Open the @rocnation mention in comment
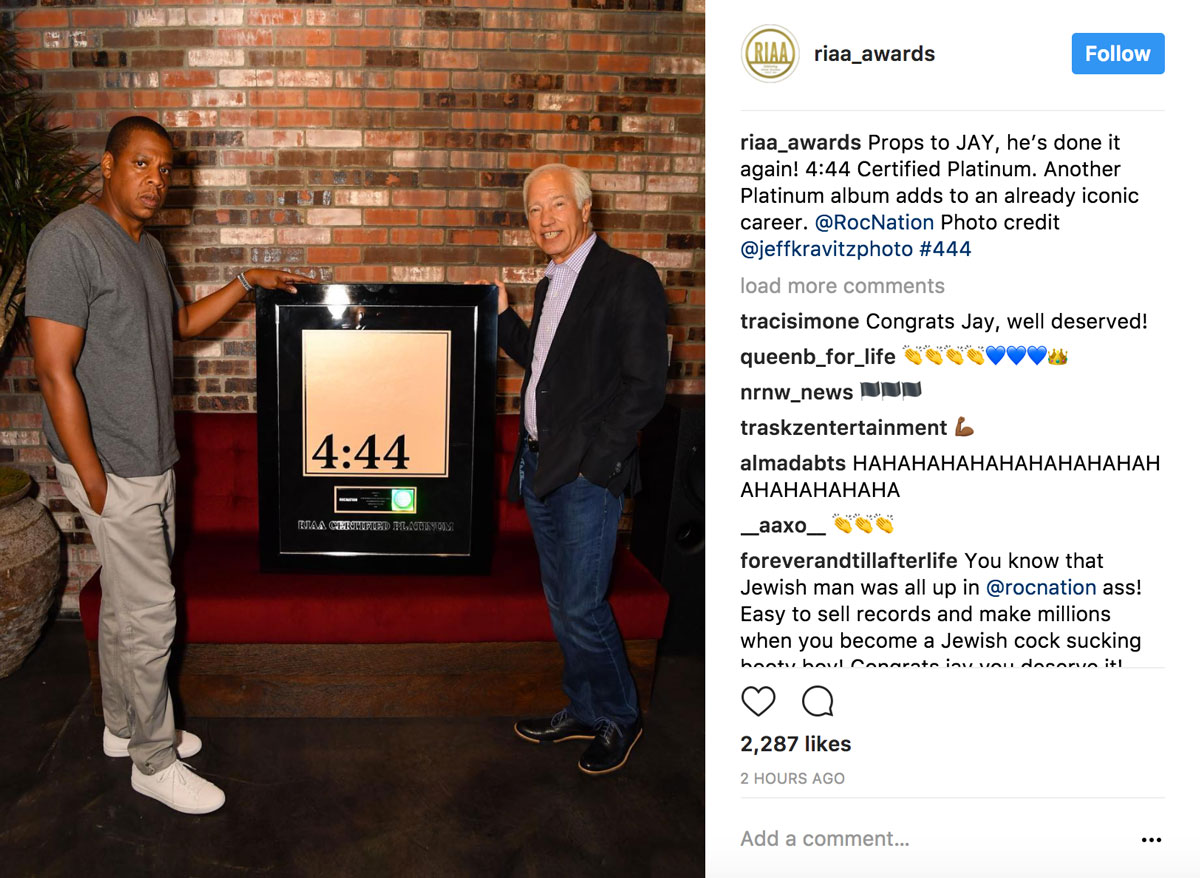The height and width of the screenshot is (878, 1200). 1041,587
